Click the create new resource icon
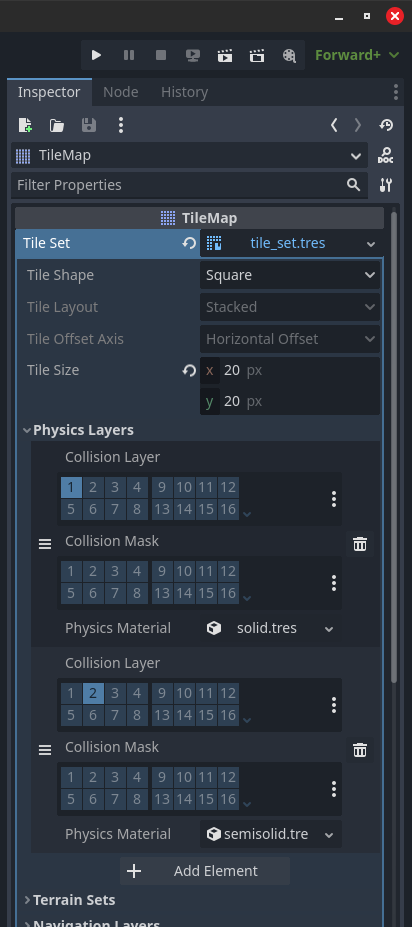The width and height of the screenshot is (412, 927). [25, 125]
